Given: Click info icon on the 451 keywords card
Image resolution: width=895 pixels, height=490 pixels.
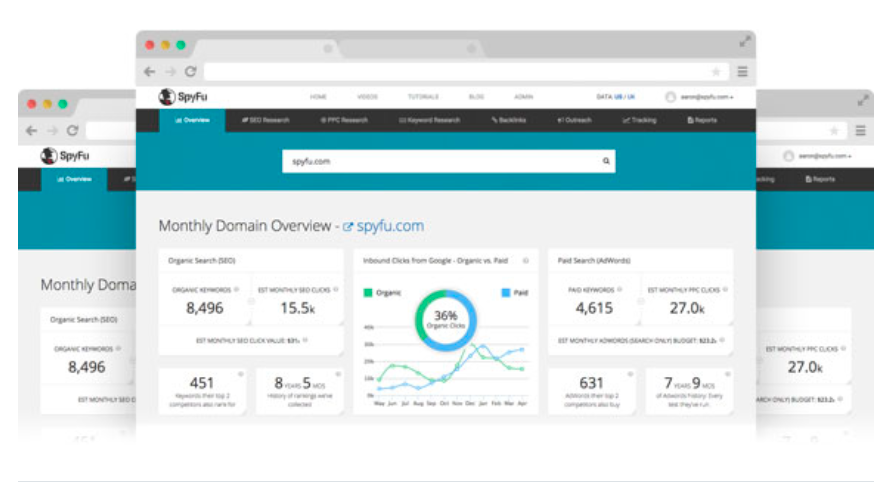Looking at the screenshot, I should pos(241,374).
